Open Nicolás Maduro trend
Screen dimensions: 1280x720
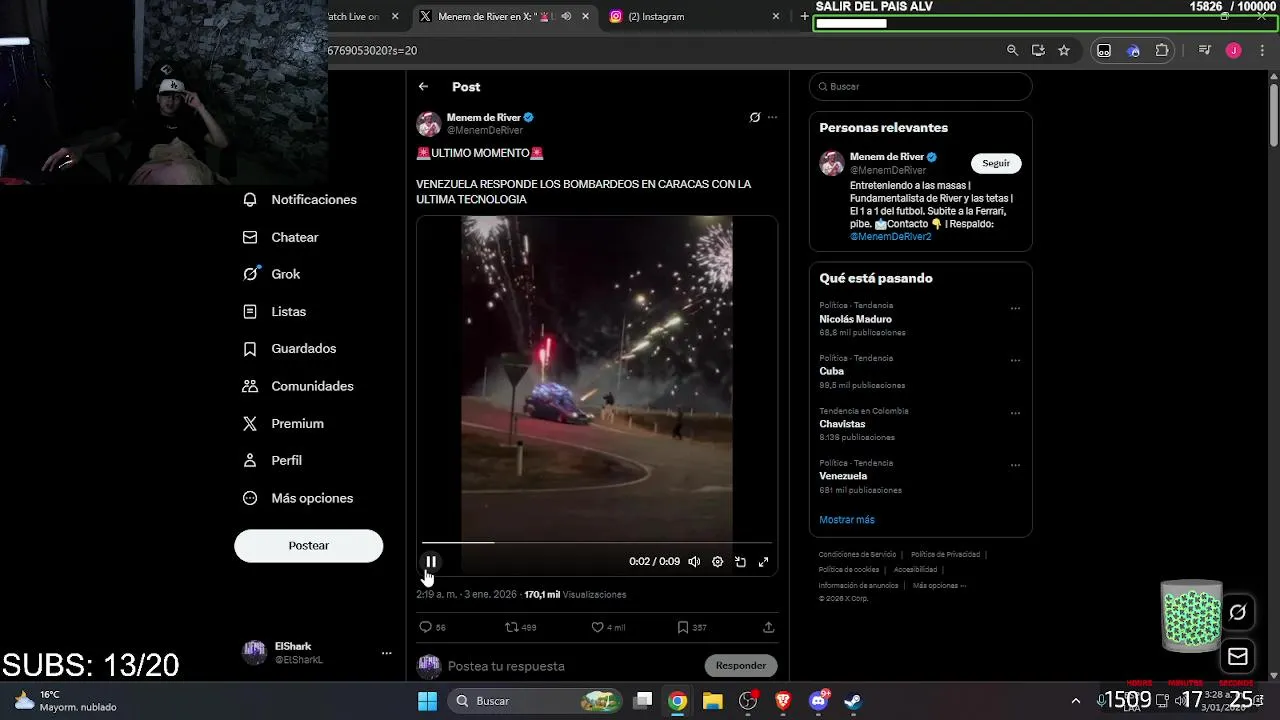tap(855, 319)
